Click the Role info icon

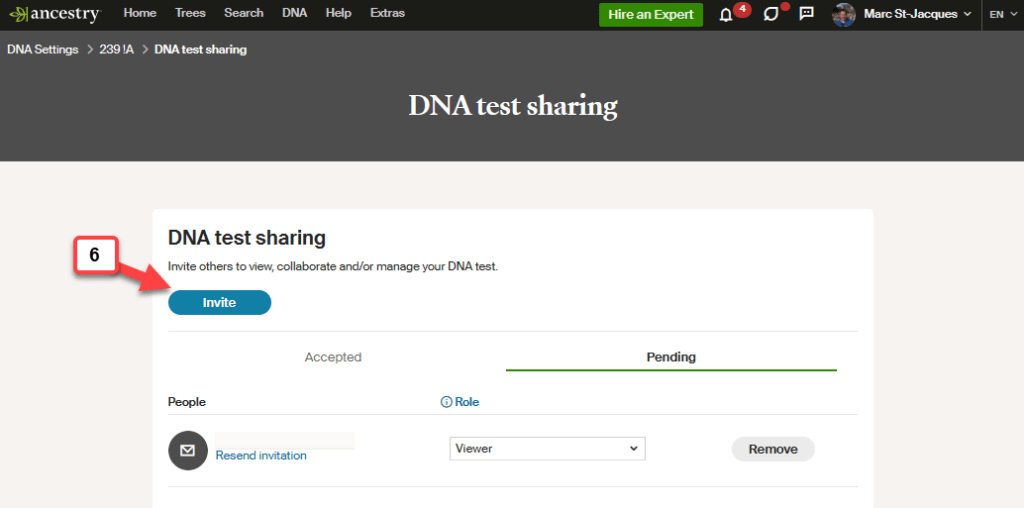coord(446,402)
